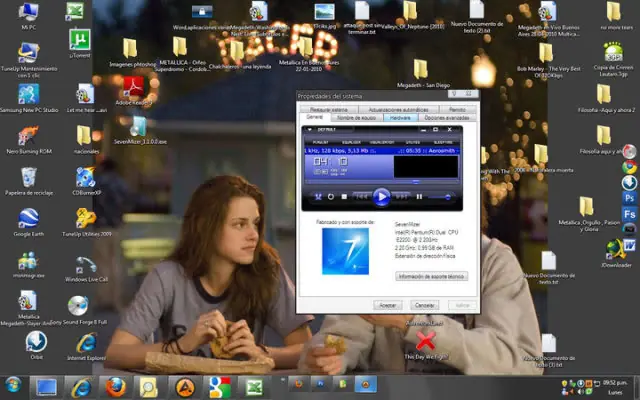
Task: Stop playback in the media player
Action: pyautogui.click(x=344, y=197)
